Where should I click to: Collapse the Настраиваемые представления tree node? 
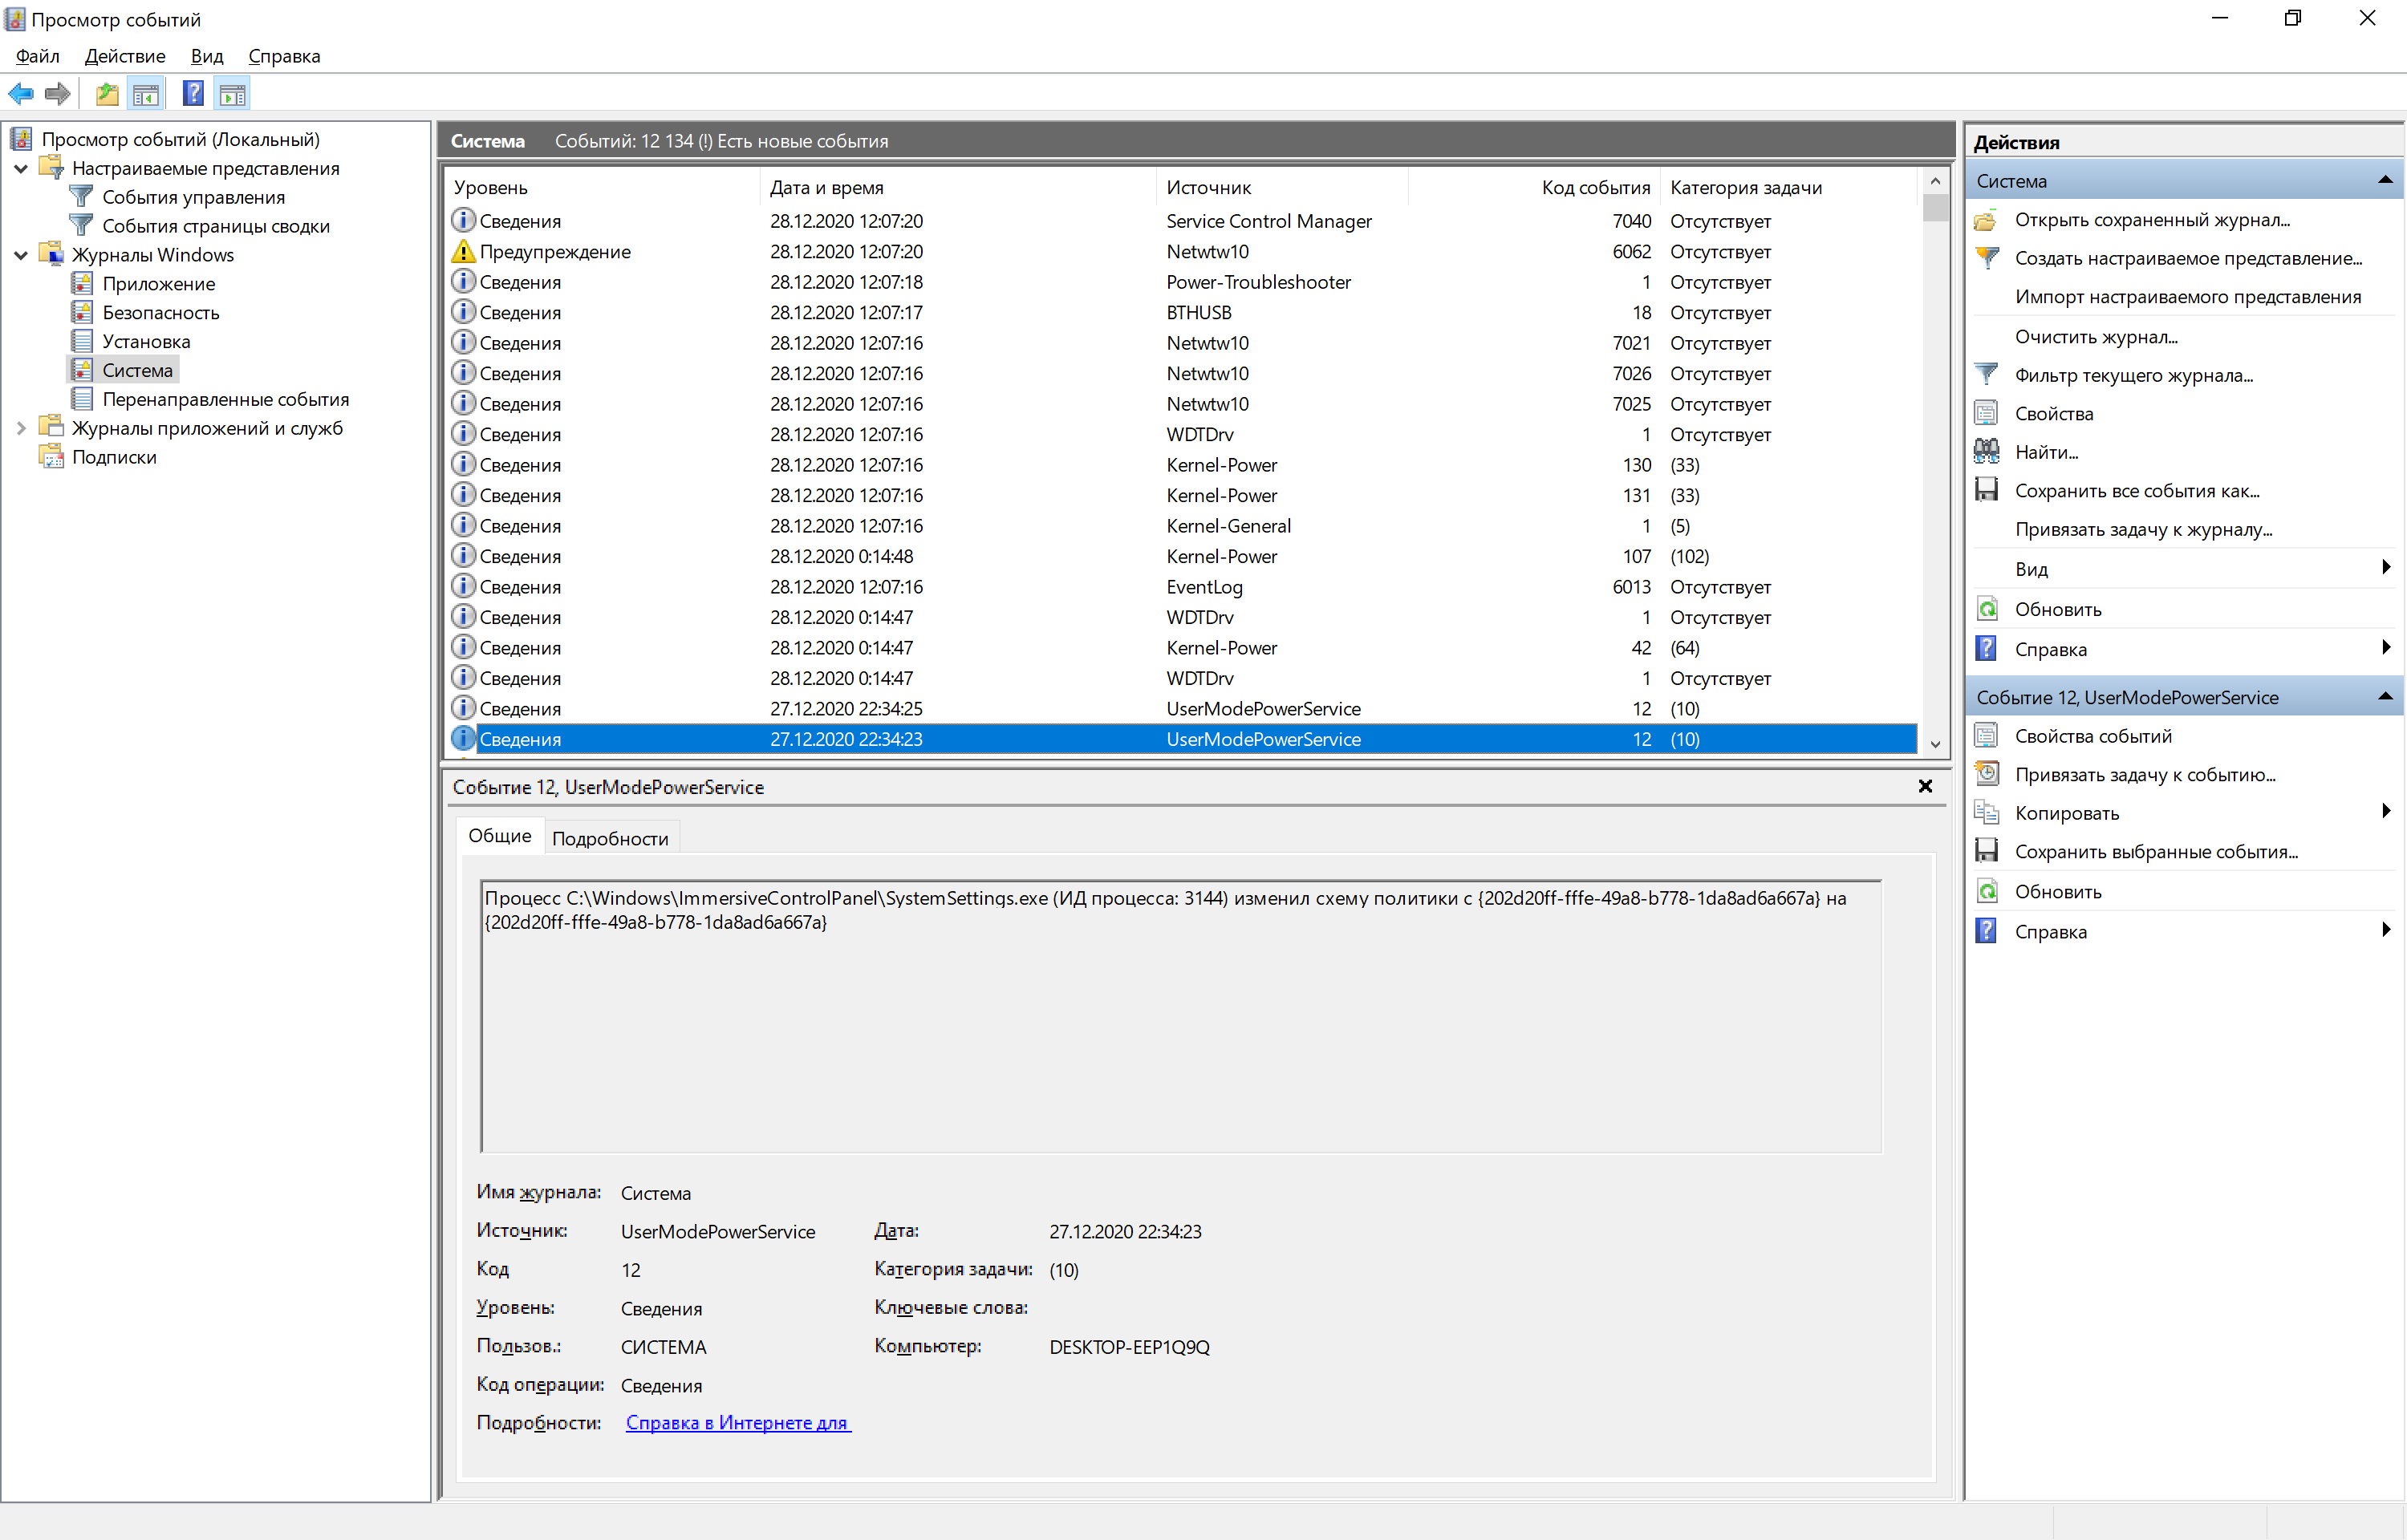[x=21, y=168]
